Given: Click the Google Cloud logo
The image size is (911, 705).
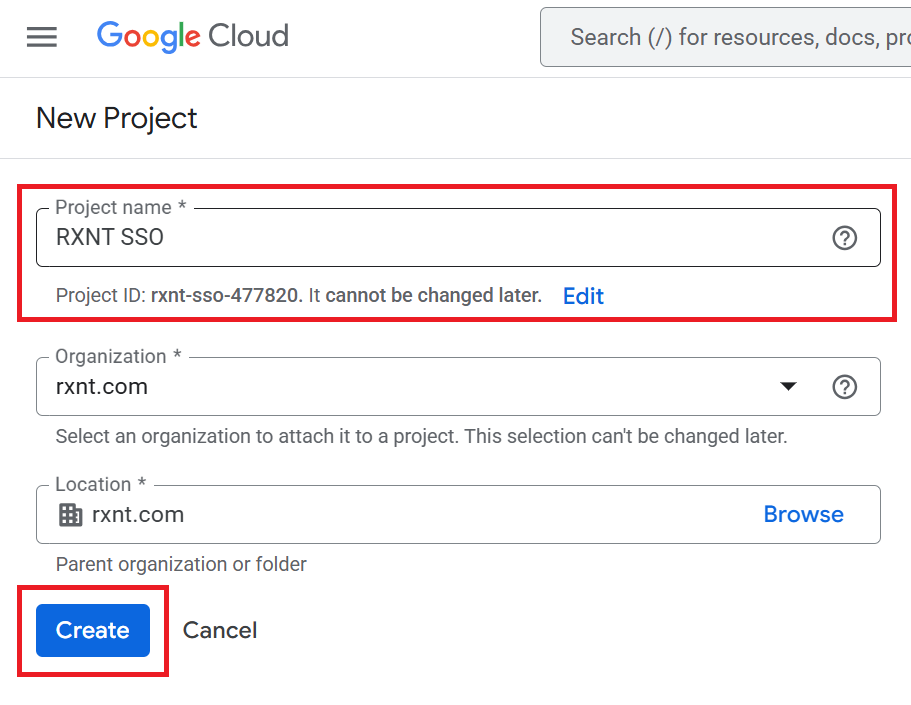Looking at the screenshot, I should coord(193,37).
